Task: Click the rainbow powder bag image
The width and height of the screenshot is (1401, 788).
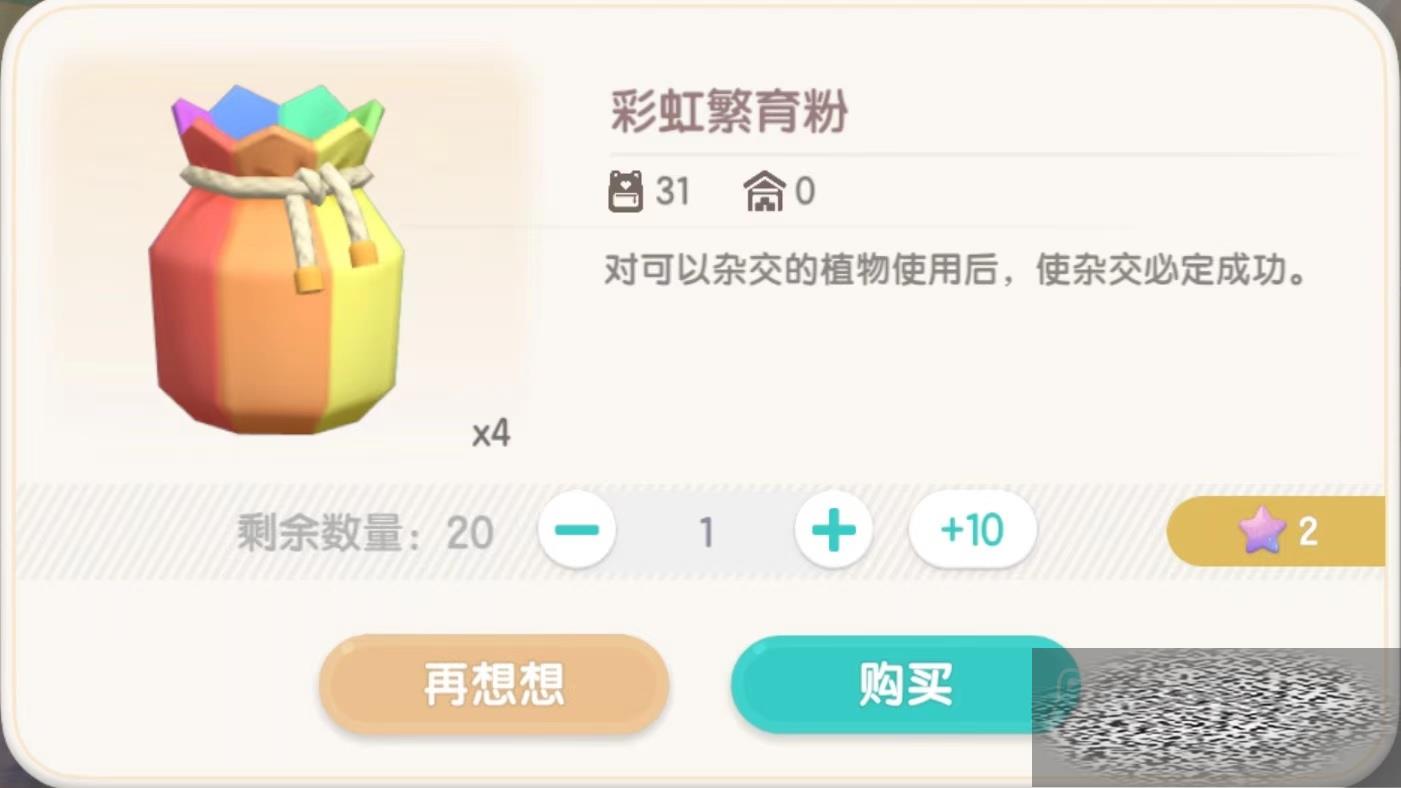Action: coord(276,259)
